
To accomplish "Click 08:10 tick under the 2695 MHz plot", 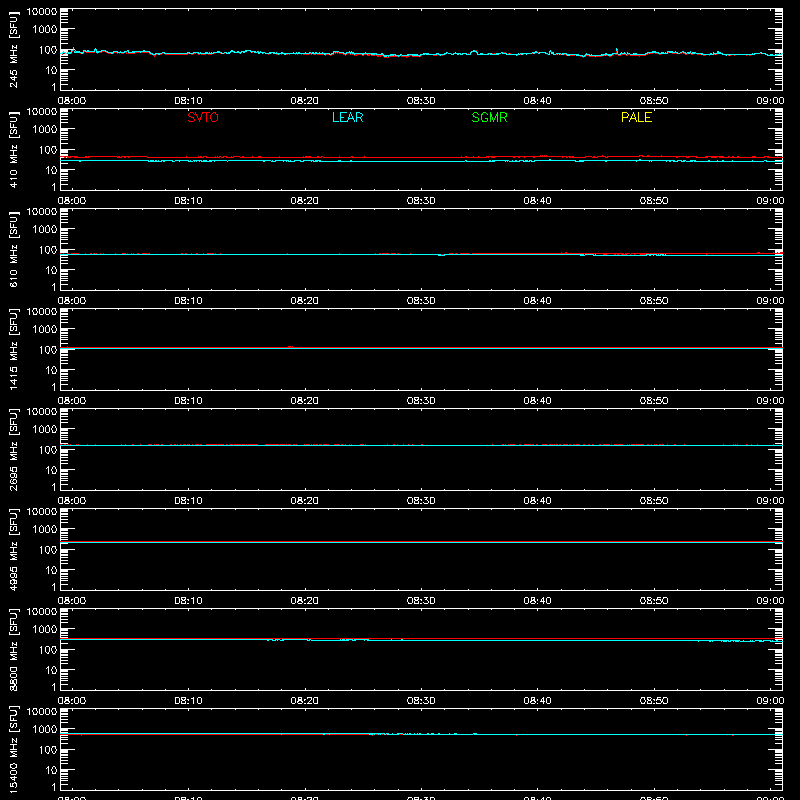I will (x=188, y=501).
